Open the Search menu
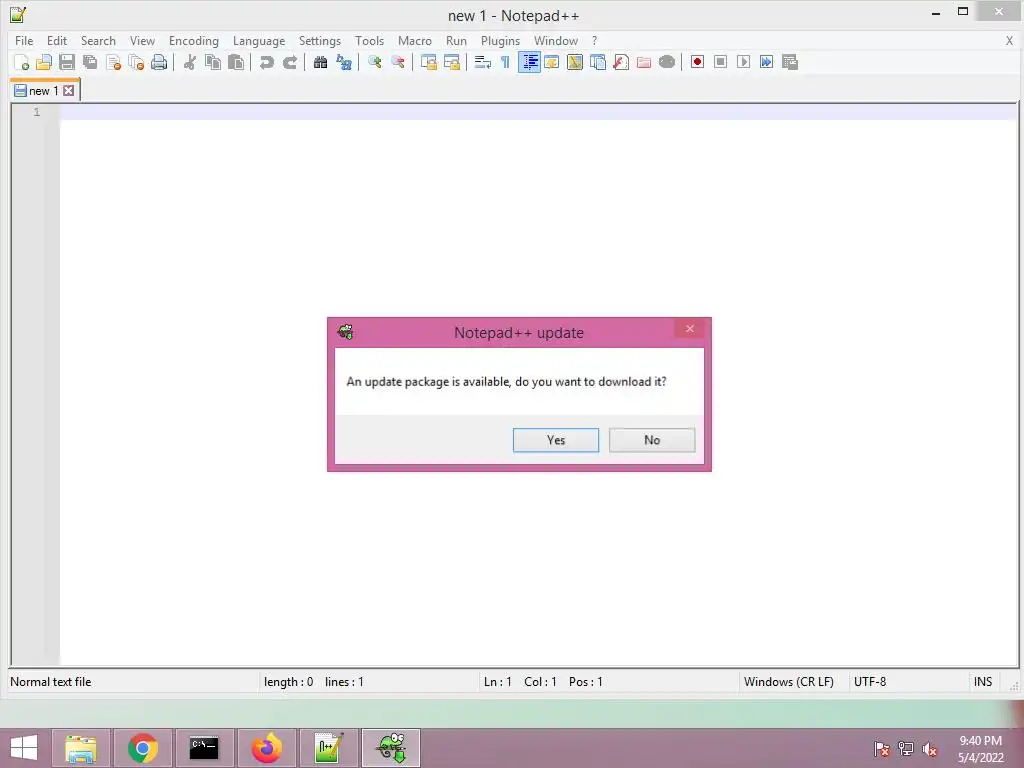This screenshot has width=1024, height=768. pyautogui.click(x=98, y=40)
